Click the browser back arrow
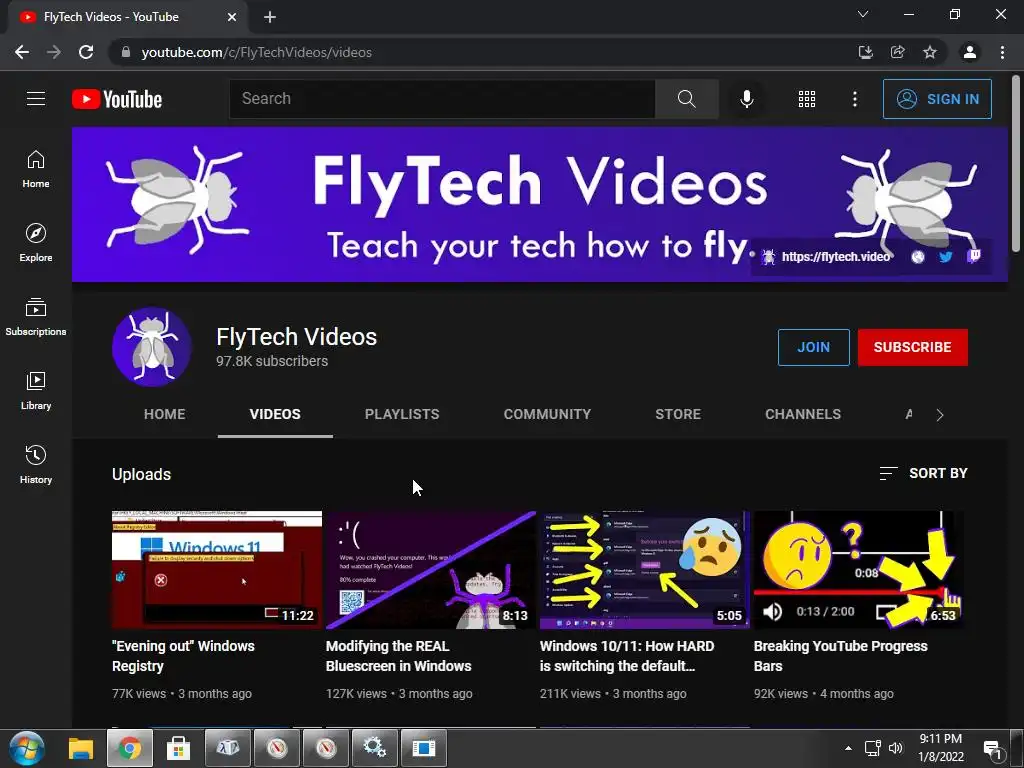 click(x=22, y=52)
